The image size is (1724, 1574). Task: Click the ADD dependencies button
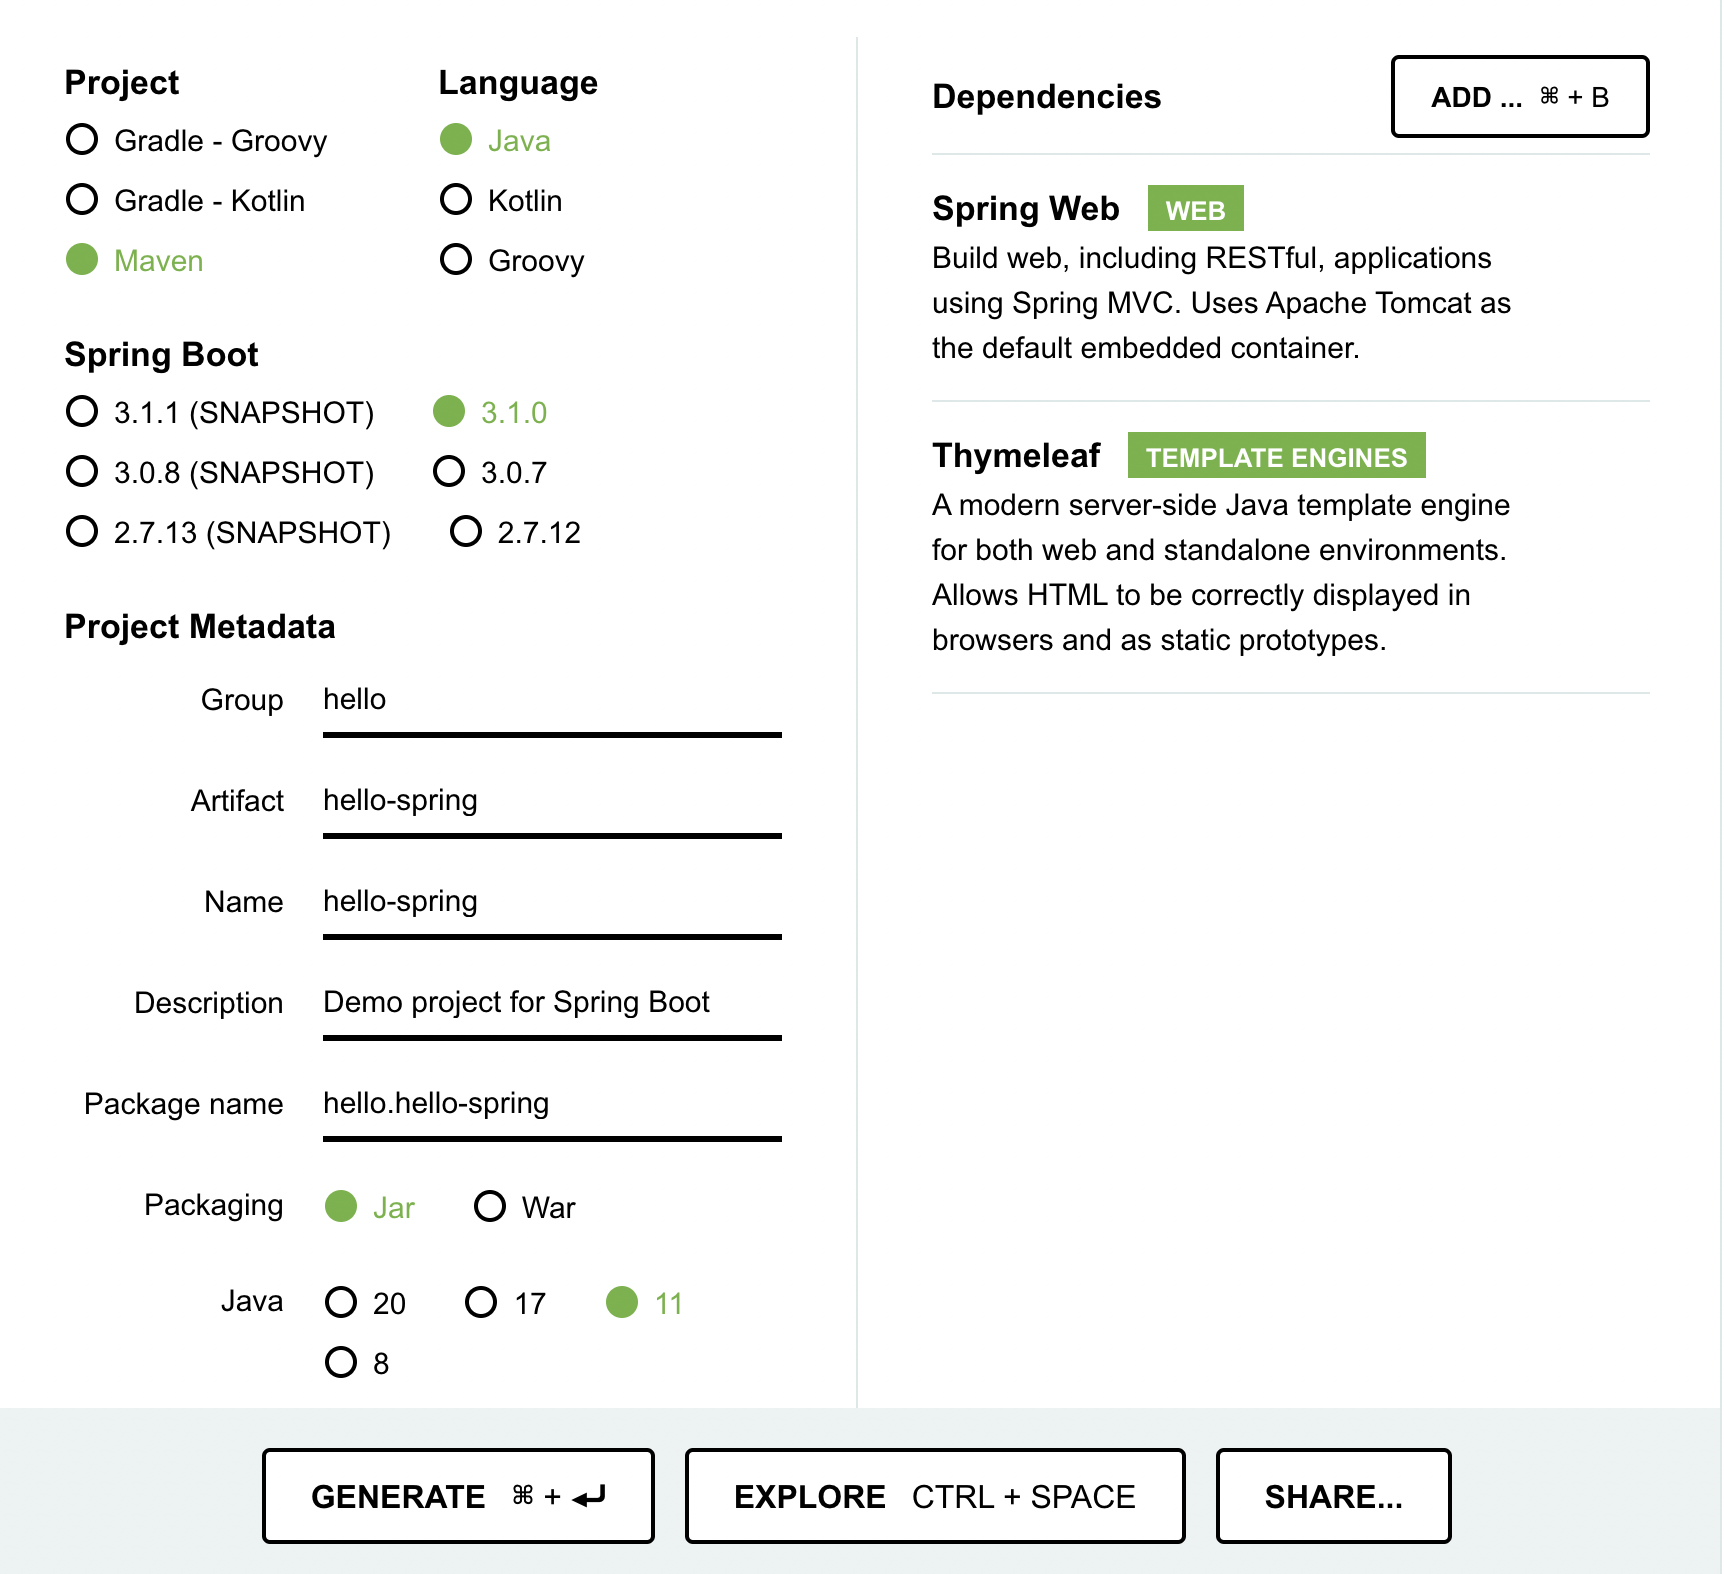click(x=1519, y=97)
